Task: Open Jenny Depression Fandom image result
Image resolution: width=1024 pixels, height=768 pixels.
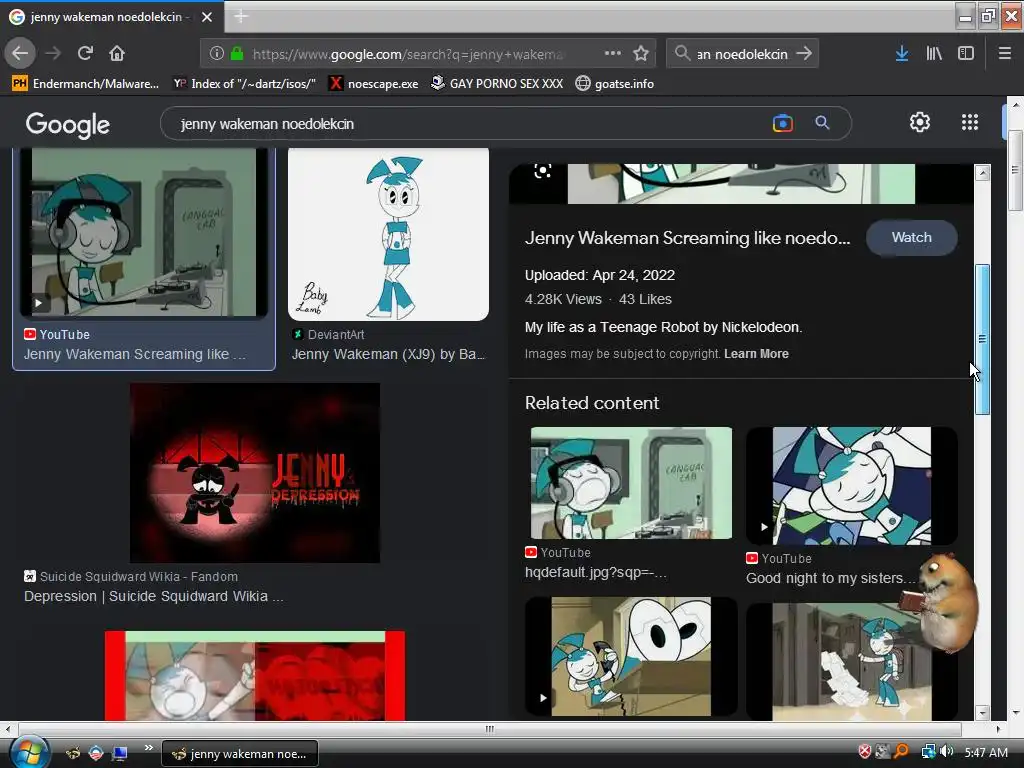Action: 255,473
